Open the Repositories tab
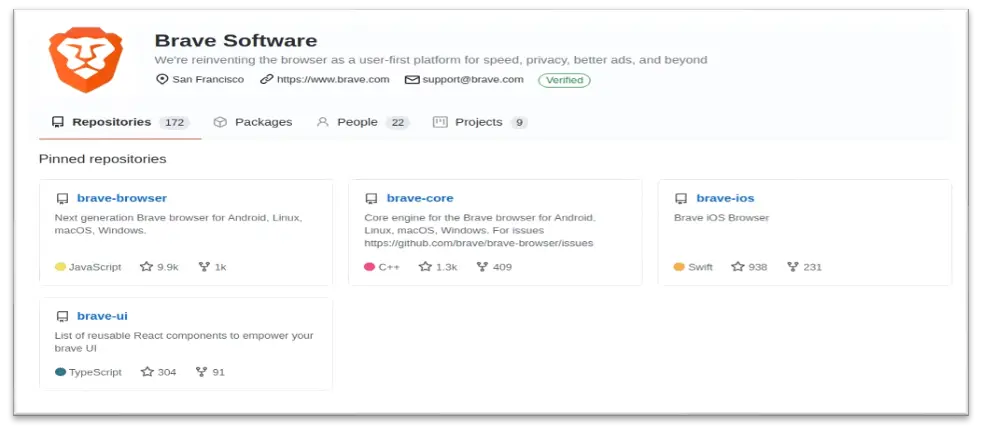Image resolution: width=981 pixels, height=431 pixels. (x=111, y=122)
